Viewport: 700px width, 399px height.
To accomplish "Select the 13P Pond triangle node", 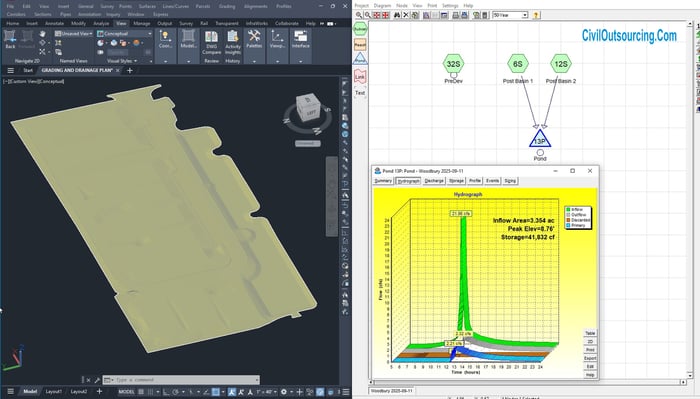I will [540, 139].
